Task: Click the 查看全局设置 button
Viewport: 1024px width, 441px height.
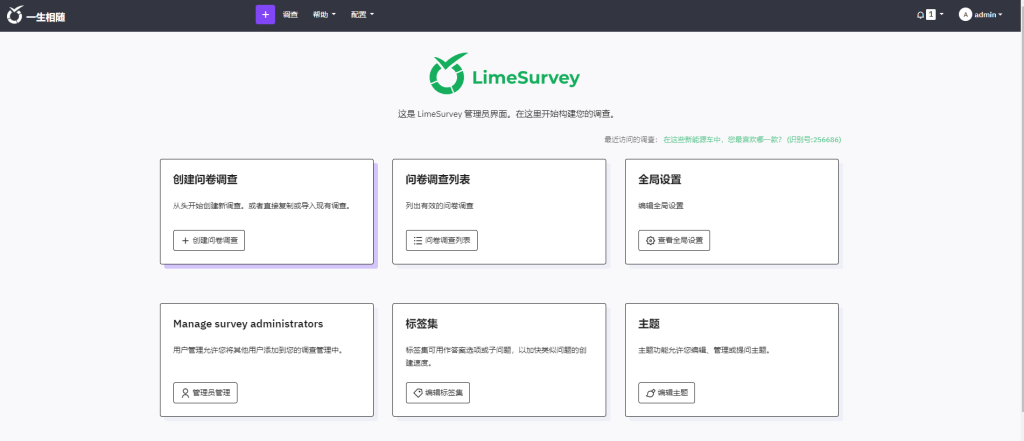Action: click(674, 240)
